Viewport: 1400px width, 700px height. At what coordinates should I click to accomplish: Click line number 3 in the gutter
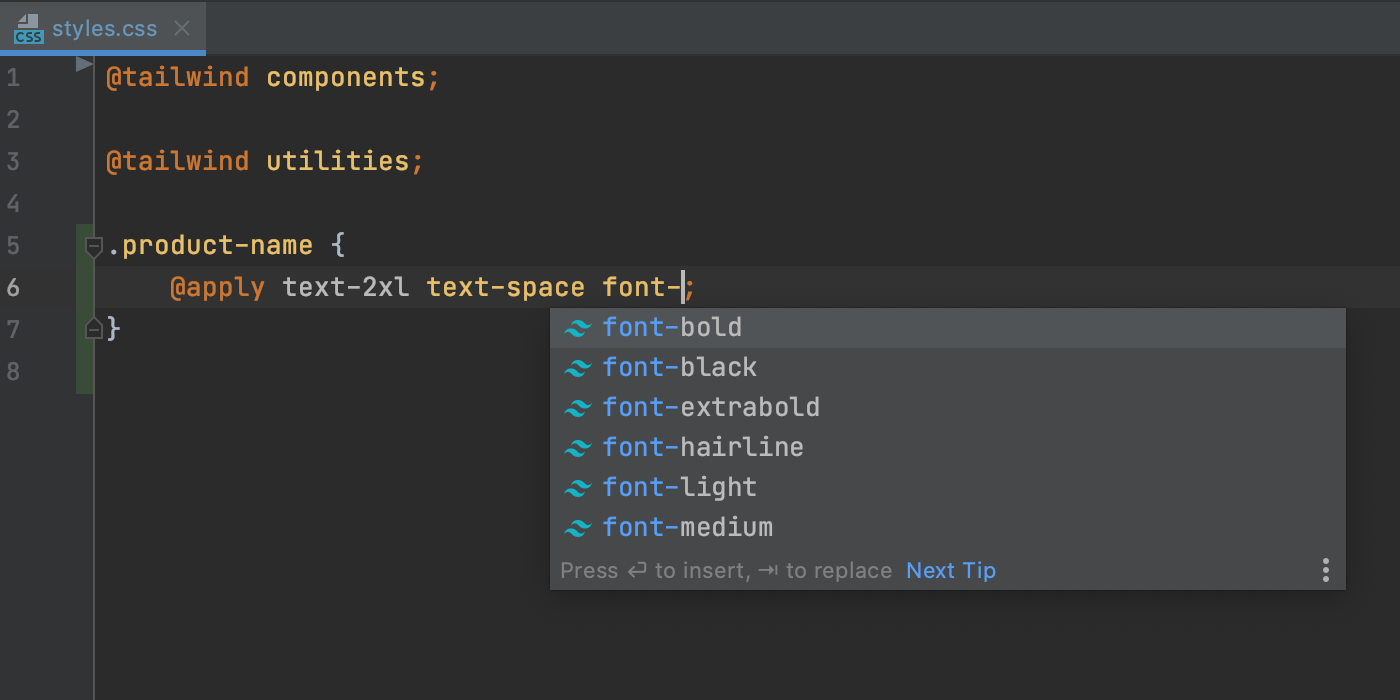[x=13, y=162]
